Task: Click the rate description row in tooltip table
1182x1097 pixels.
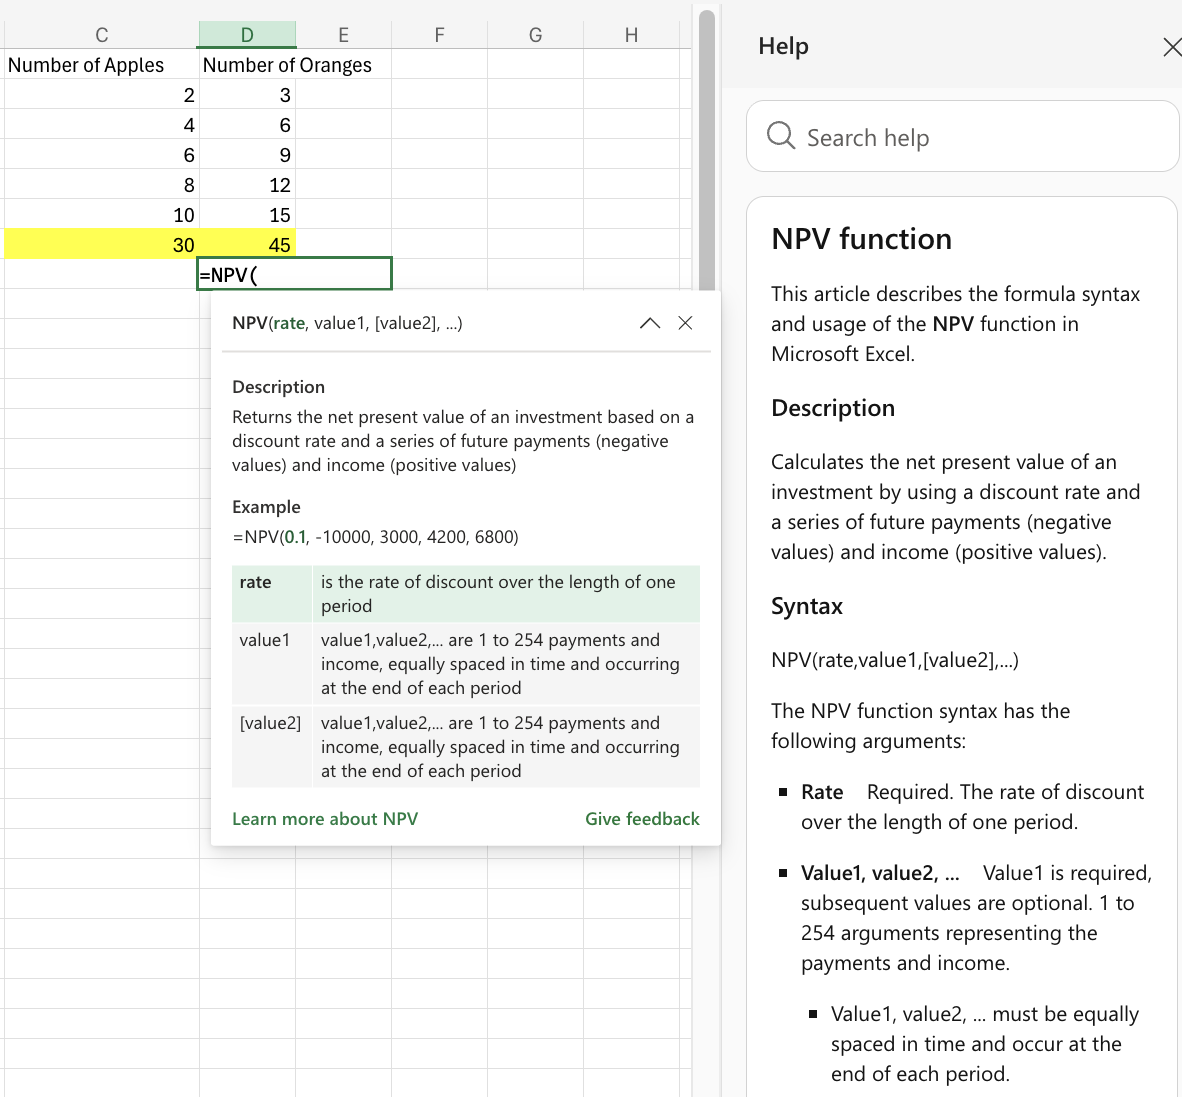Action: 465,593
